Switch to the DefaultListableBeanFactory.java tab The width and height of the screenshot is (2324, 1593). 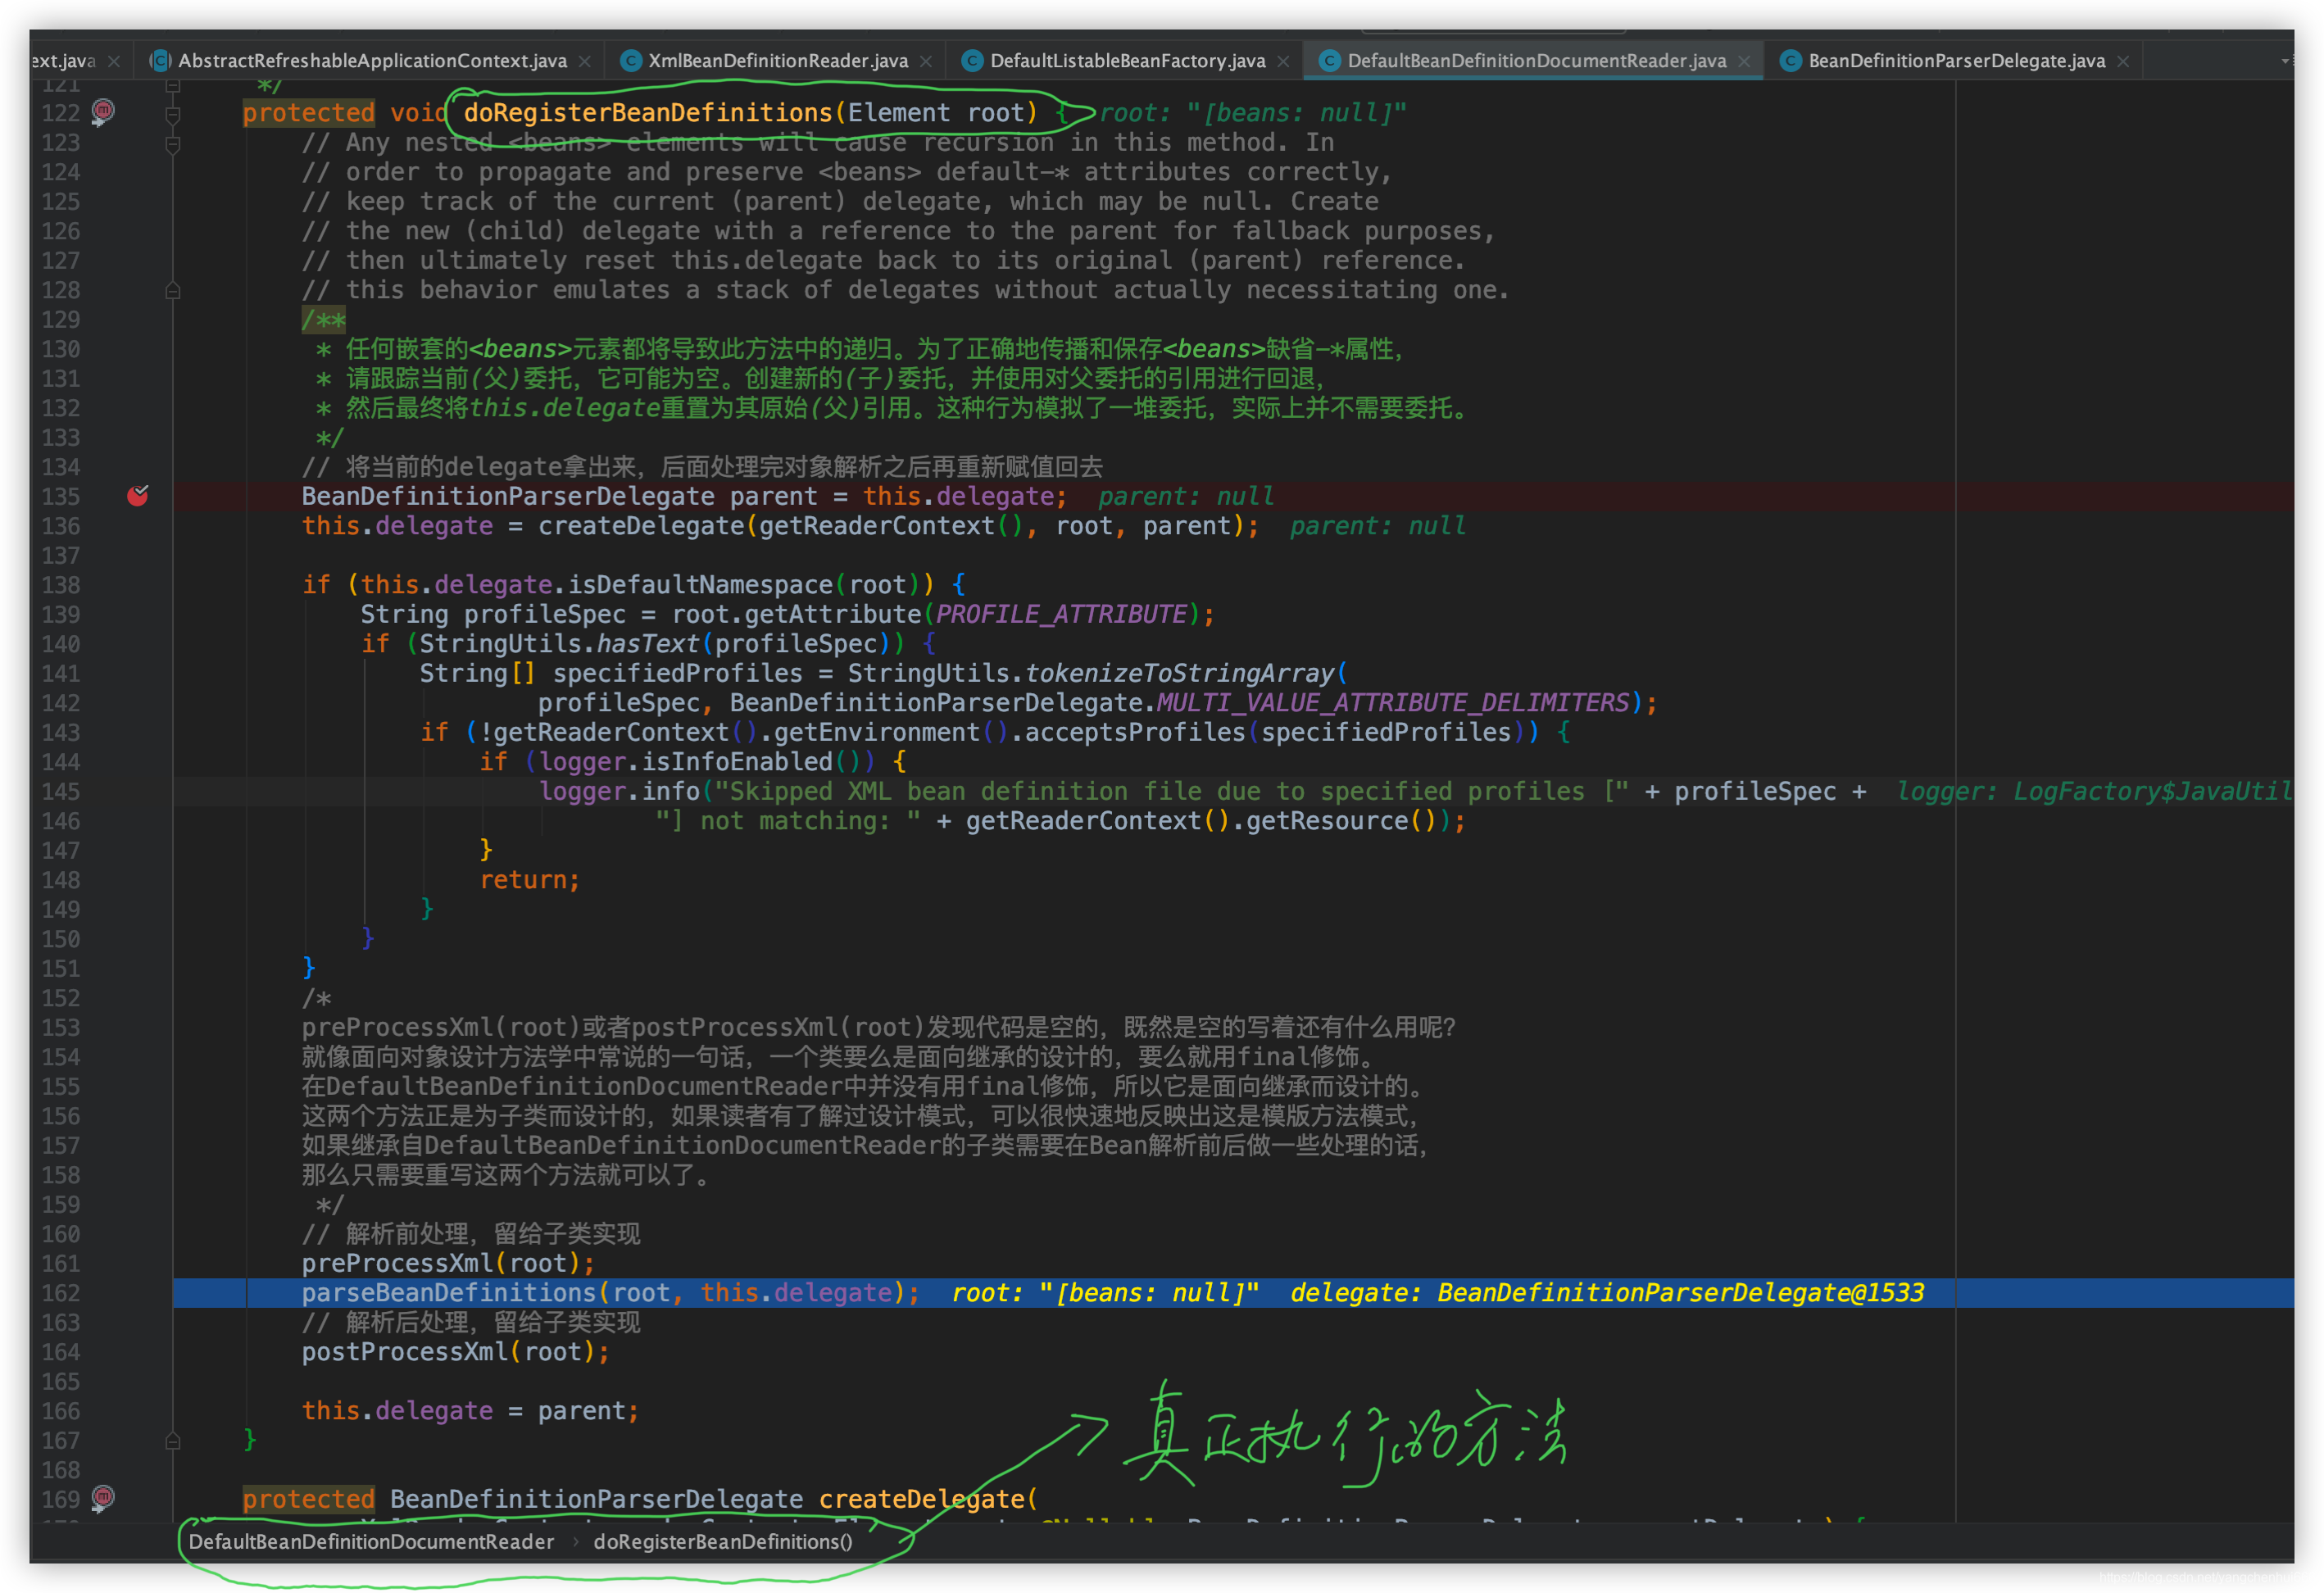coord(1128,60)
